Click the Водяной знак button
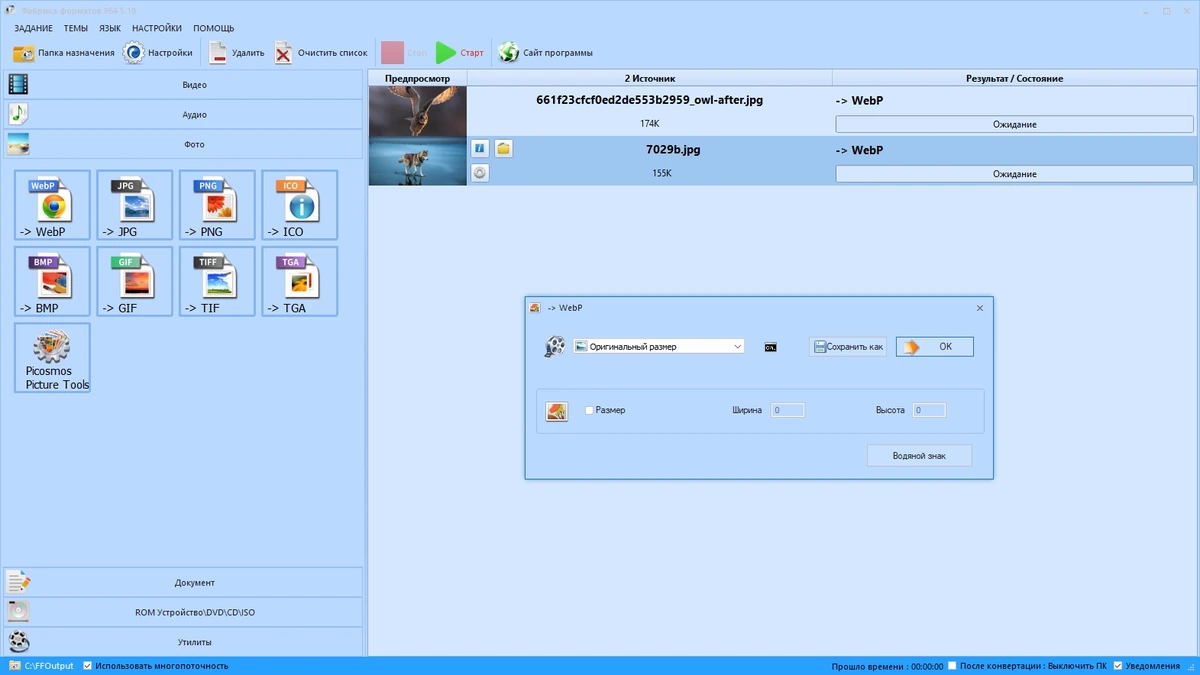This screenshot has width=1200, height=675. [919, 455]
